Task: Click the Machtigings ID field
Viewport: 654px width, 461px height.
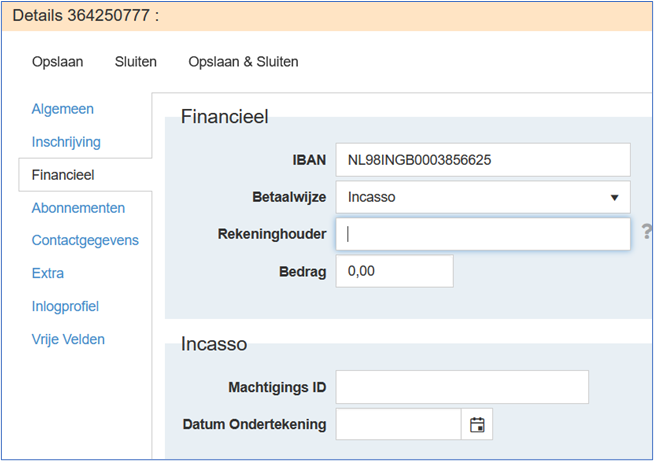Action: pos(462,387)
